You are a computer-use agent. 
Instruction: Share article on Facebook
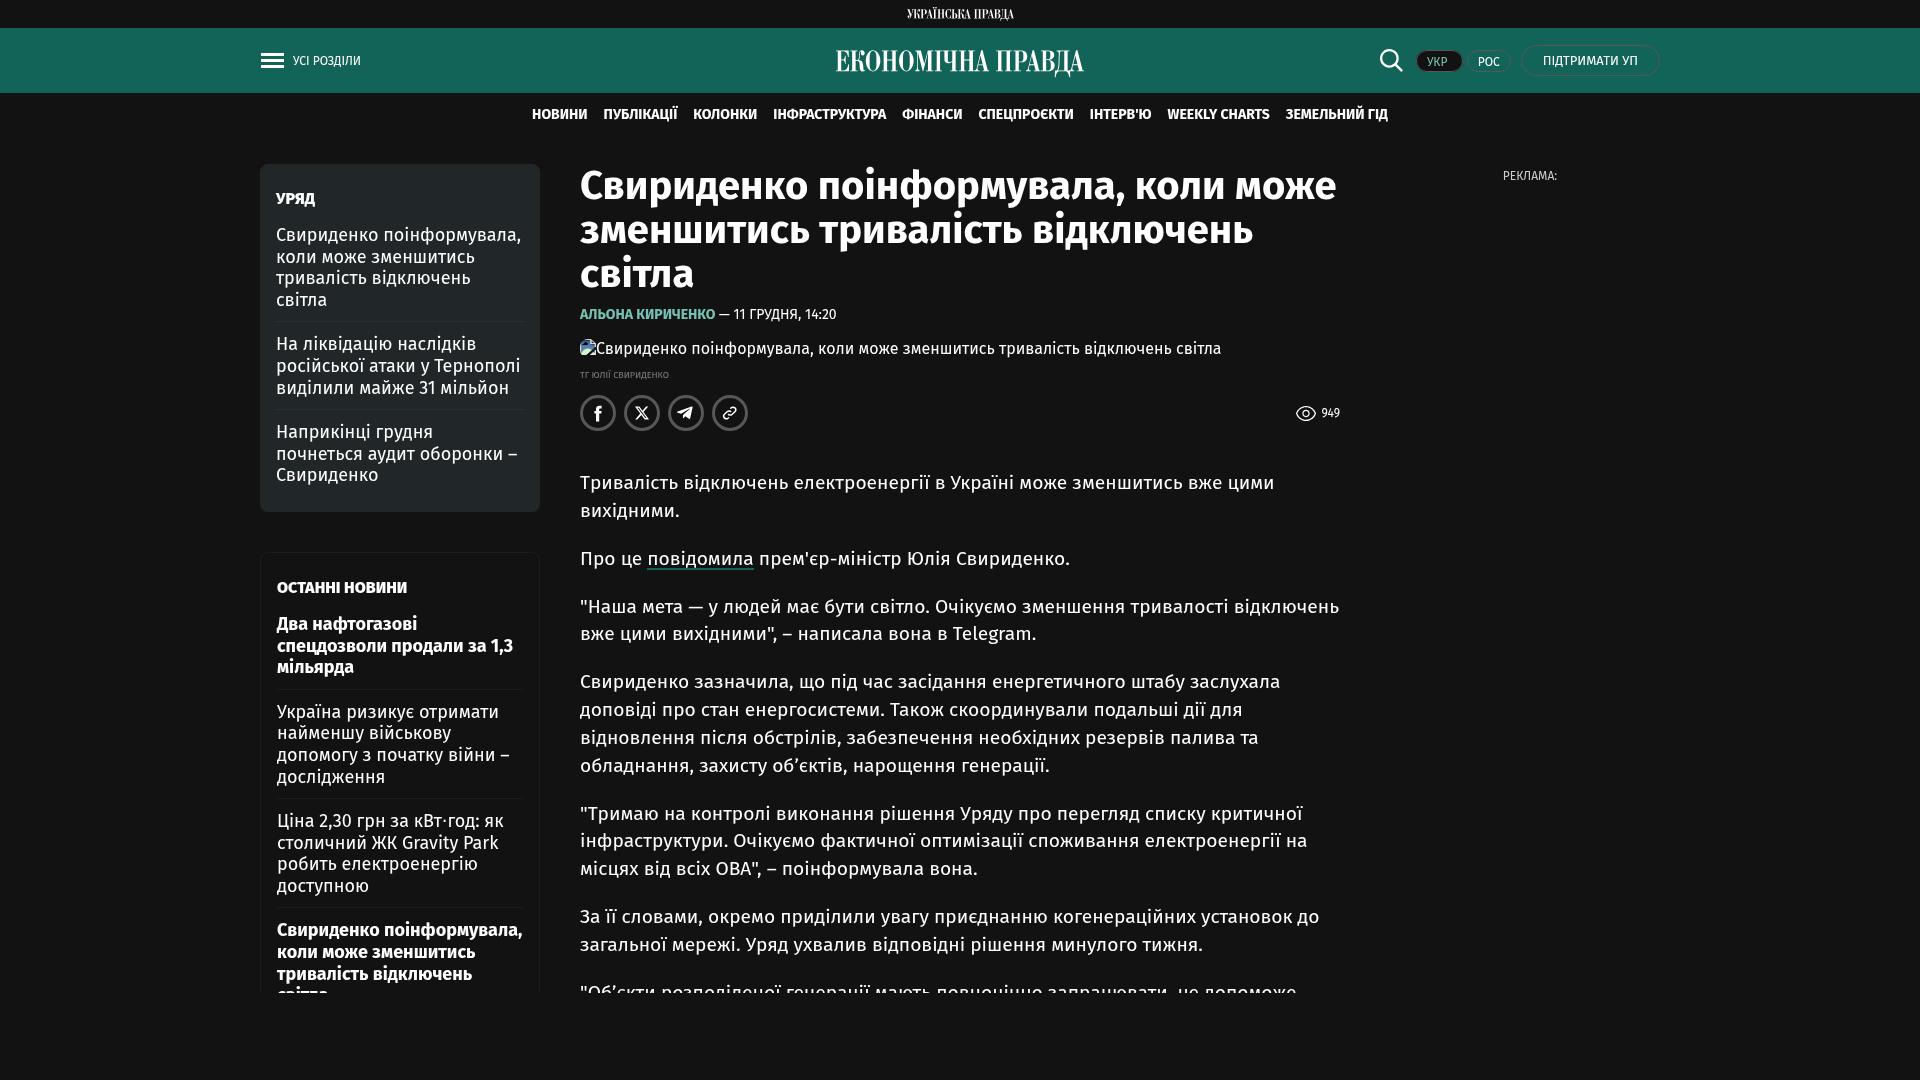tap(598, 413)
